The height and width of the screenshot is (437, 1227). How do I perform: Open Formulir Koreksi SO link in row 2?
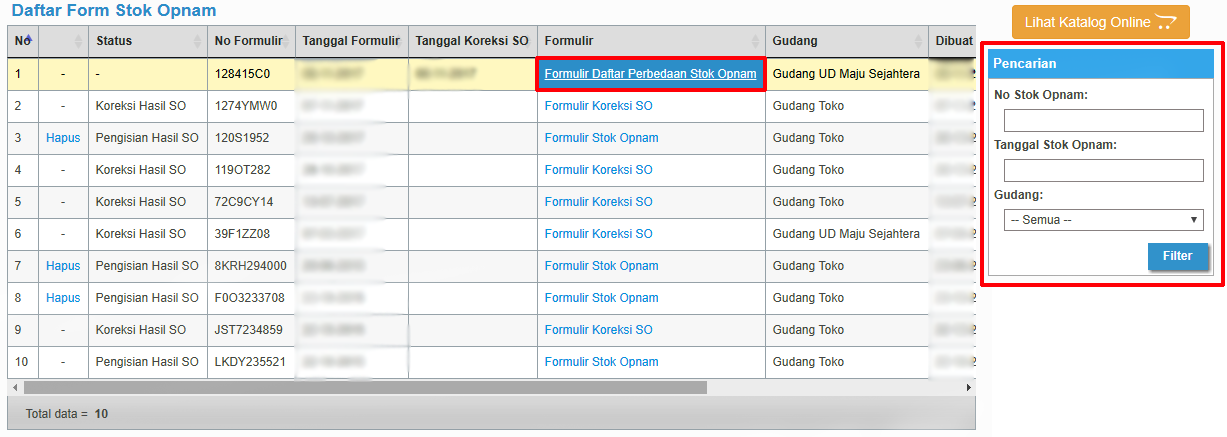click(x=598, y=106)
